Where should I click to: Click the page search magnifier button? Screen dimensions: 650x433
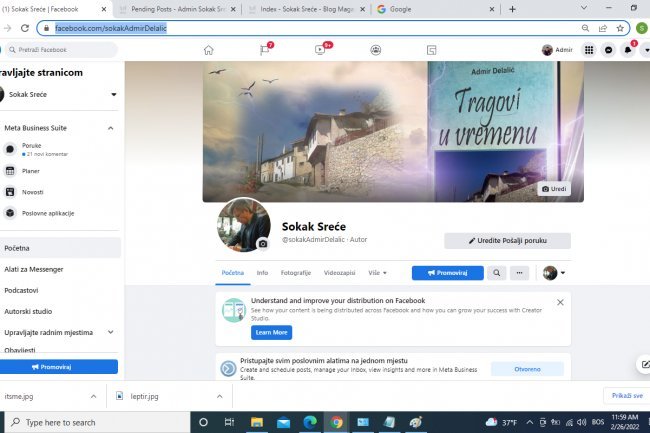click(496, 273)
